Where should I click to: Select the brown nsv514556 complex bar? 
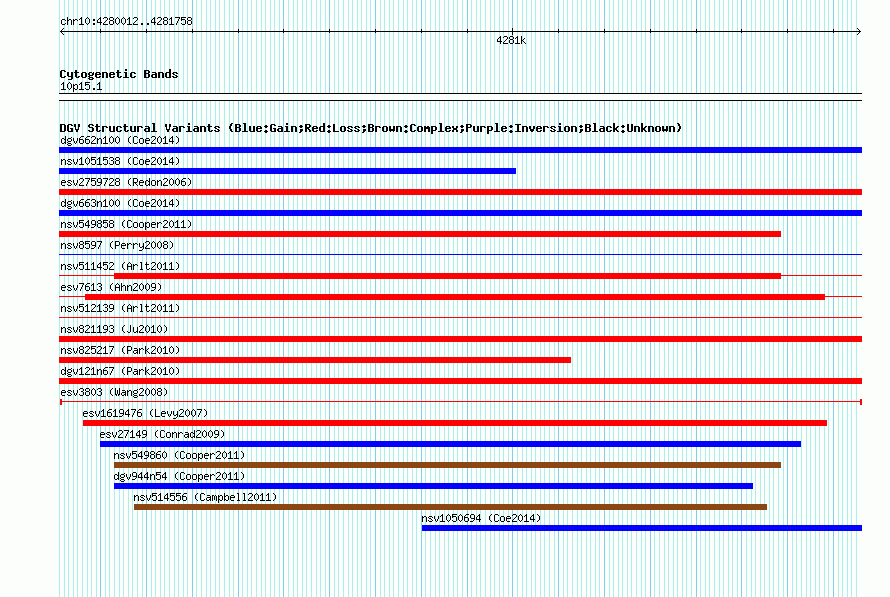[451, 507]
